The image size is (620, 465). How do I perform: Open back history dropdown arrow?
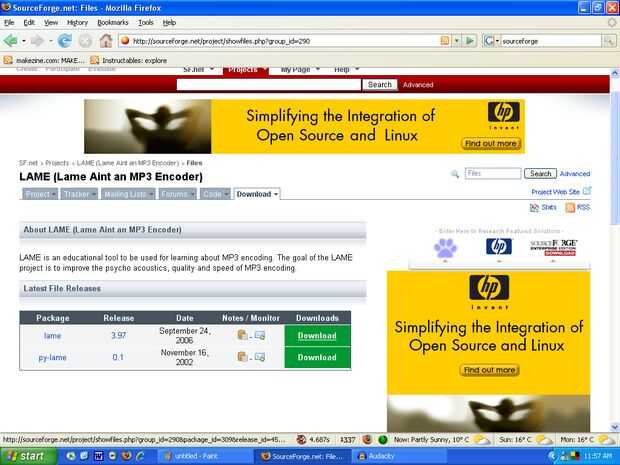[24, 41]
